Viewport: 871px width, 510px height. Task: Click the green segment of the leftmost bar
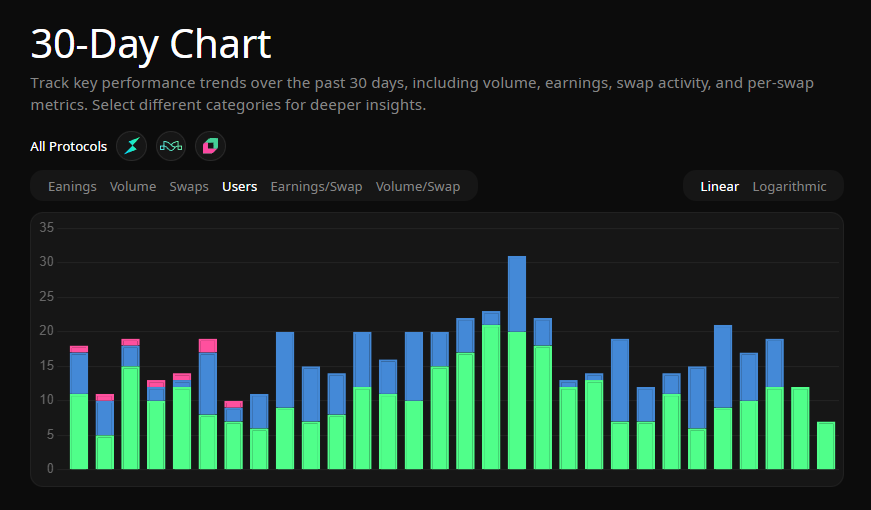pos(79,431)
